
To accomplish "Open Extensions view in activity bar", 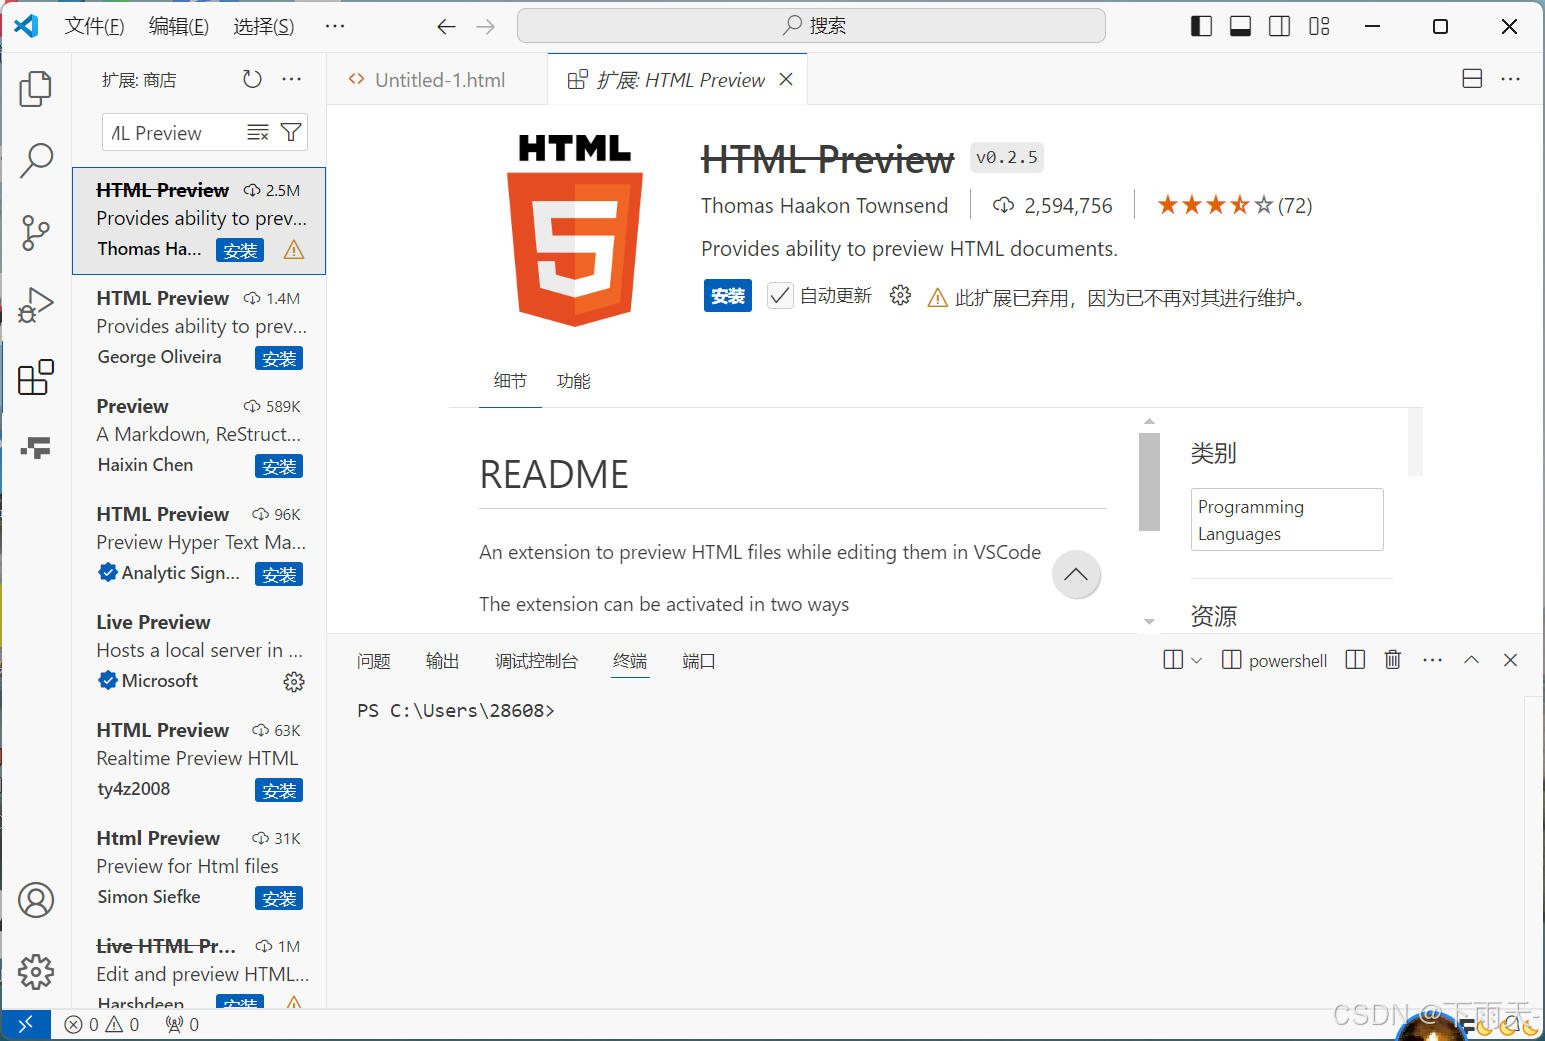I will [x=36, y=377].
